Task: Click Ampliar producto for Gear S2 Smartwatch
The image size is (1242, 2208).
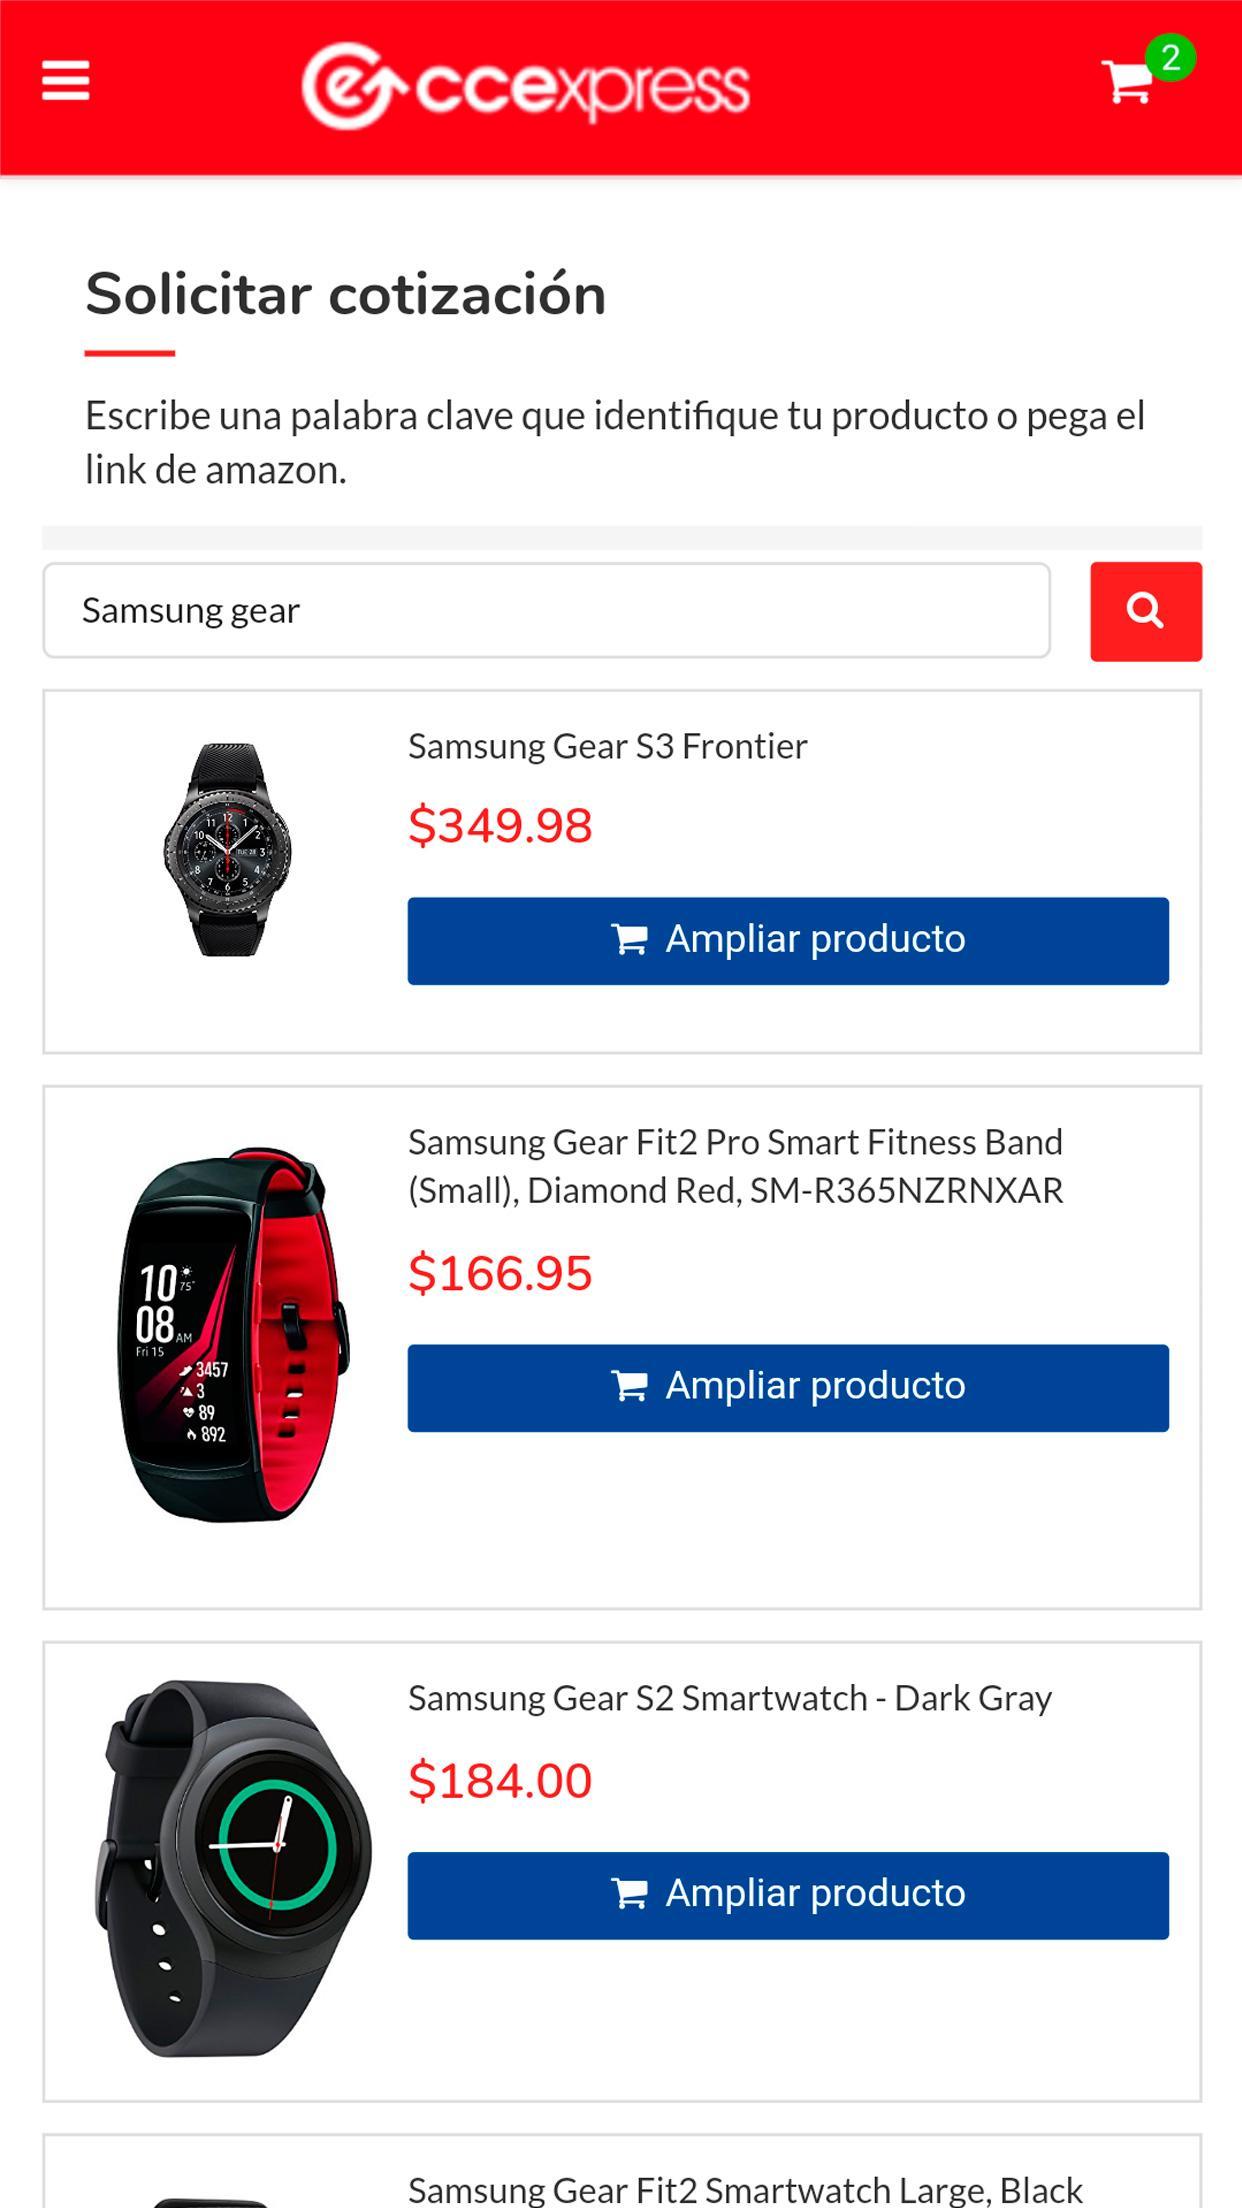Action: [x=788, y=1895]
